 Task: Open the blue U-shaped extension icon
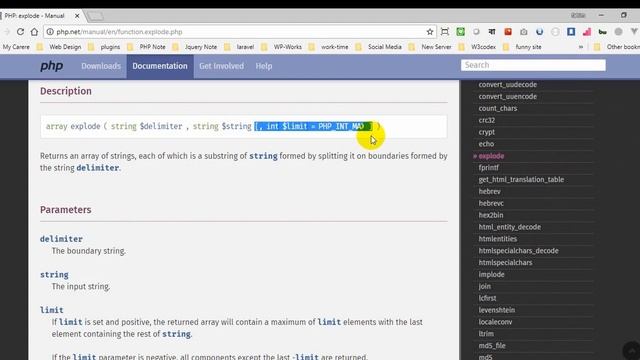pyautogui.click(x=539, y=31)
